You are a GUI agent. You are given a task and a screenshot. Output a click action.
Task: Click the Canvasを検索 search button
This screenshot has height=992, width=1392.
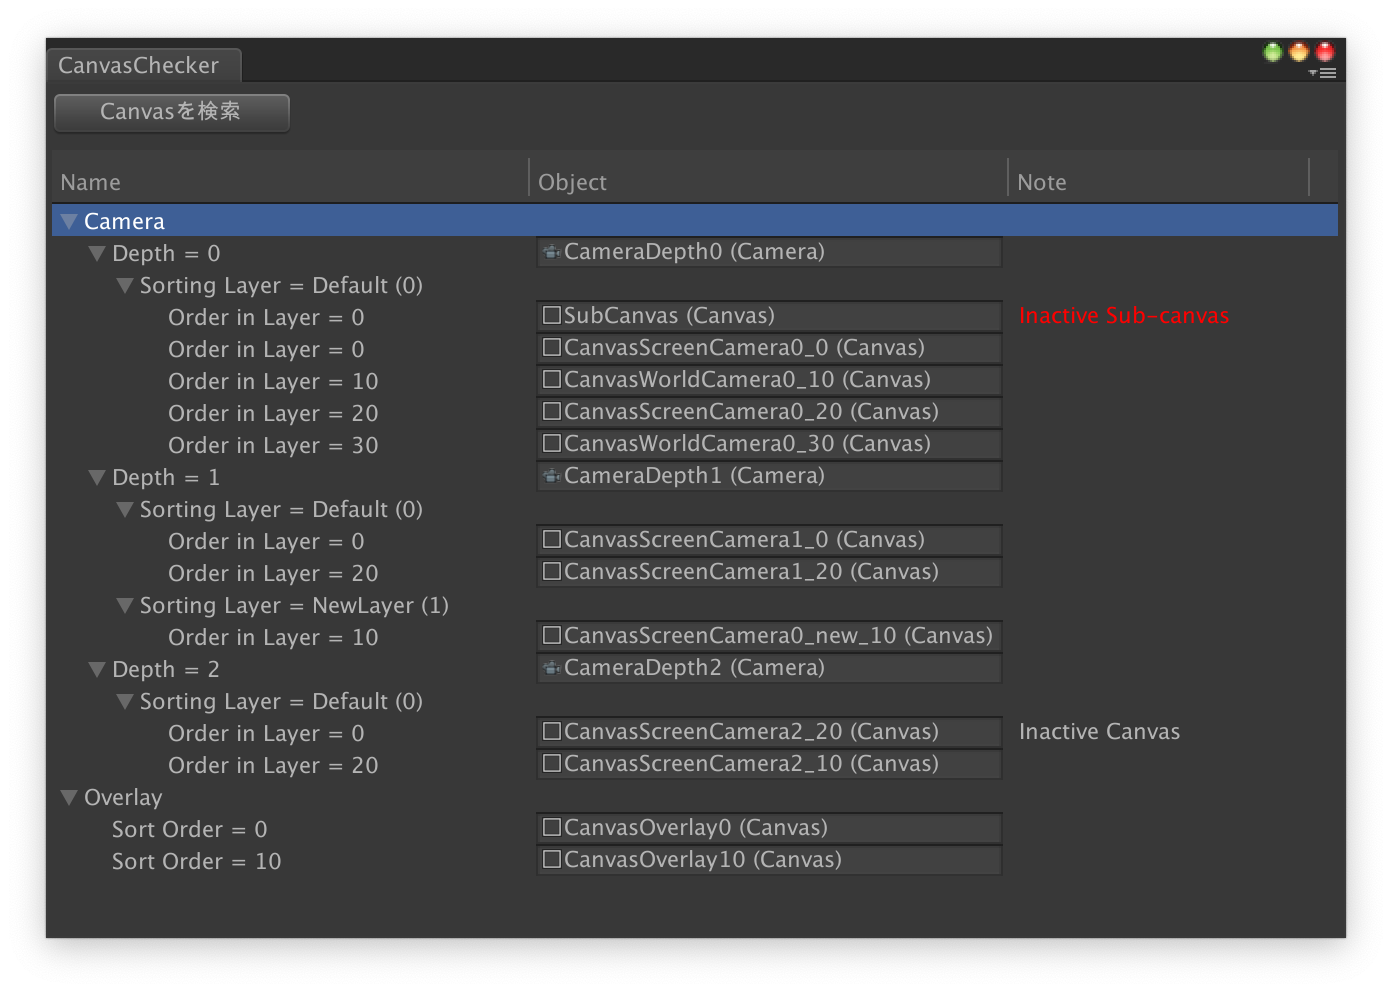click(171, 112)
